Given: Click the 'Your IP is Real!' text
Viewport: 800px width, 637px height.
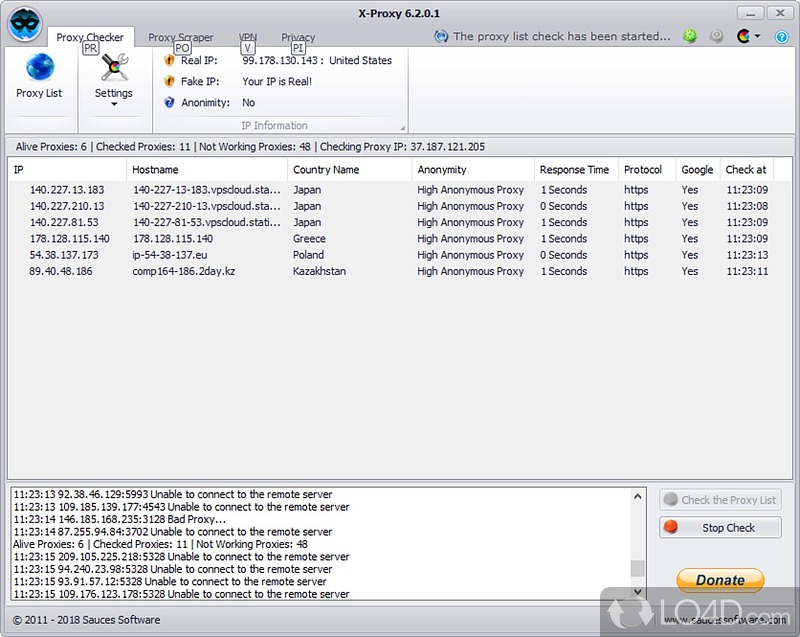Looking at the screenshot, I should [x=277, y=82].
